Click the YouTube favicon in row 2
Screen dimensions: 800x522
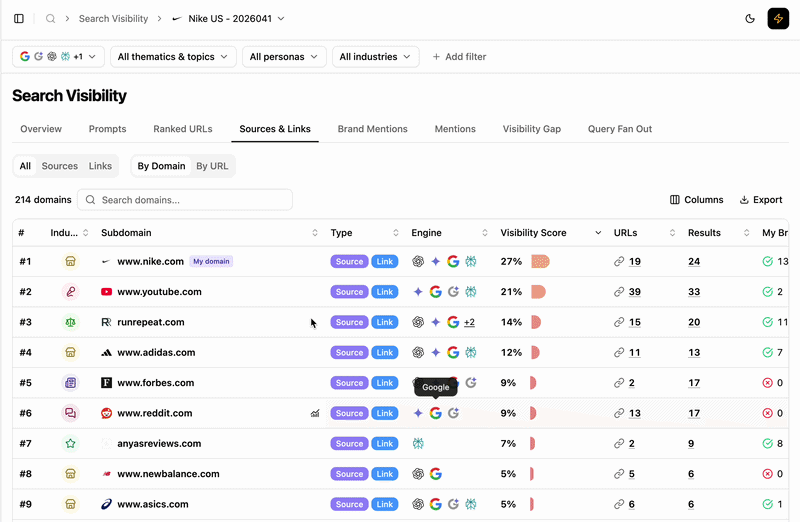click(106, 292)
